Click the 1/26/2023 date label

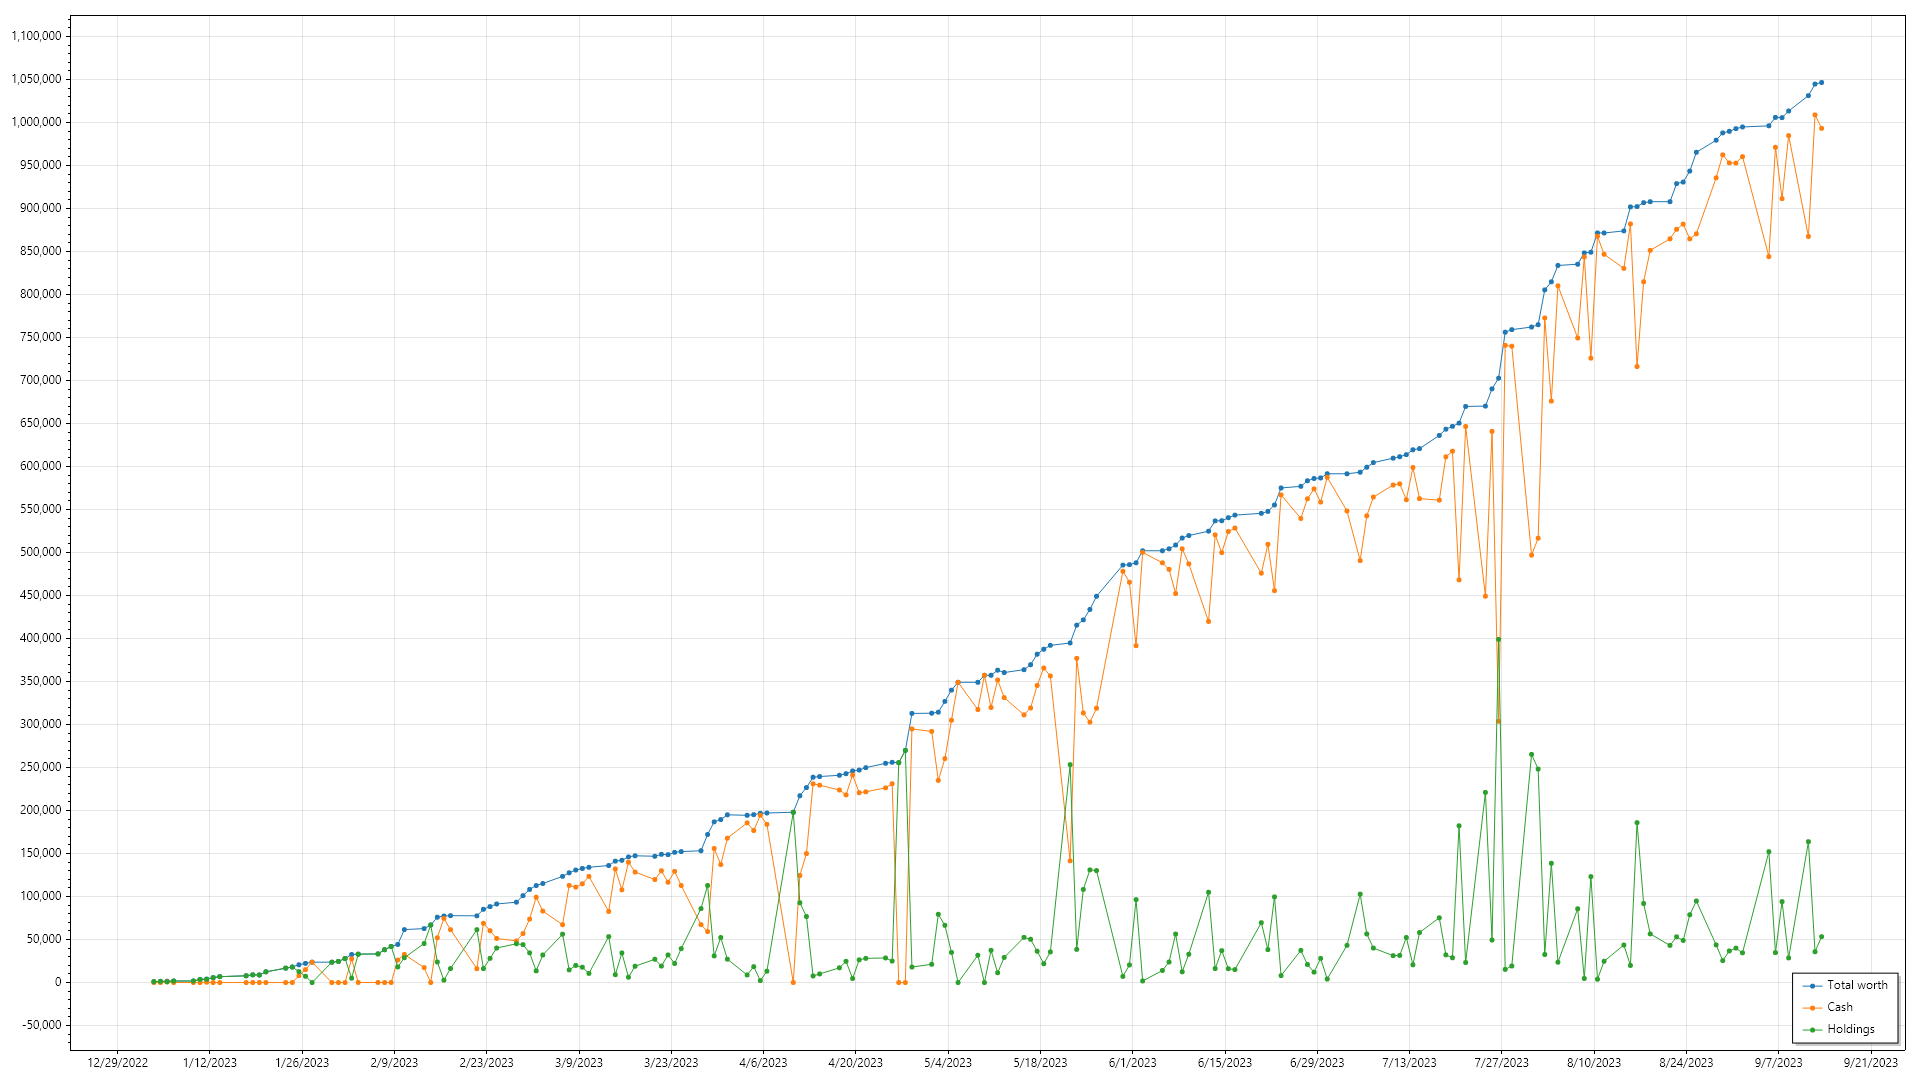[302, 1063]
